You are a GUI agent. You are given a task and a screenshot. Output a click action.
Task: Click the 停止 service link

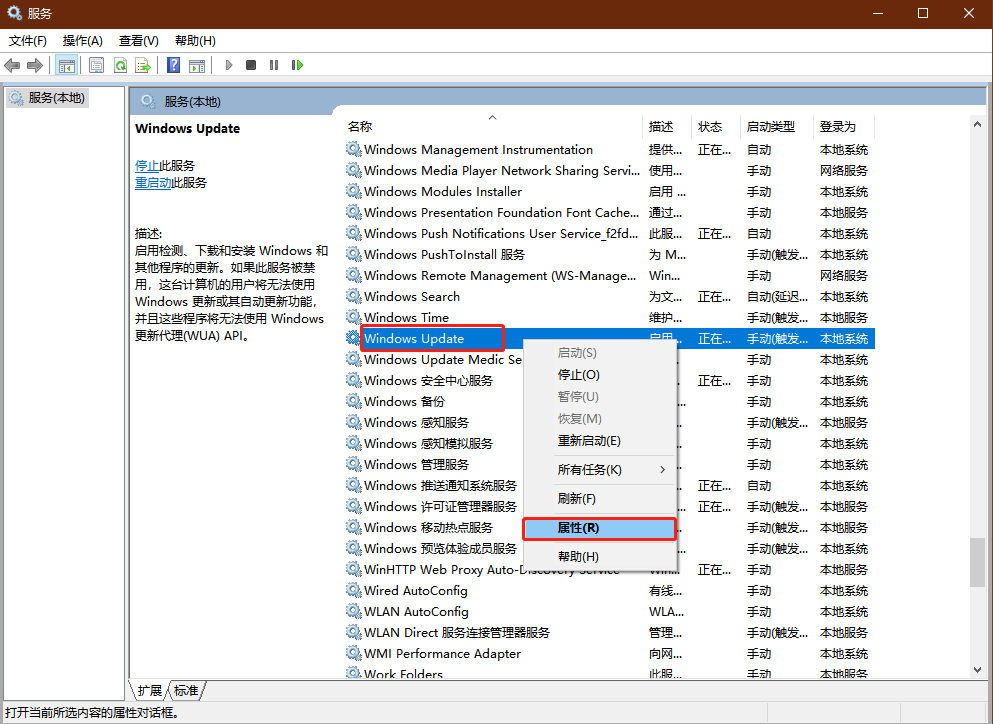(146, 166)
